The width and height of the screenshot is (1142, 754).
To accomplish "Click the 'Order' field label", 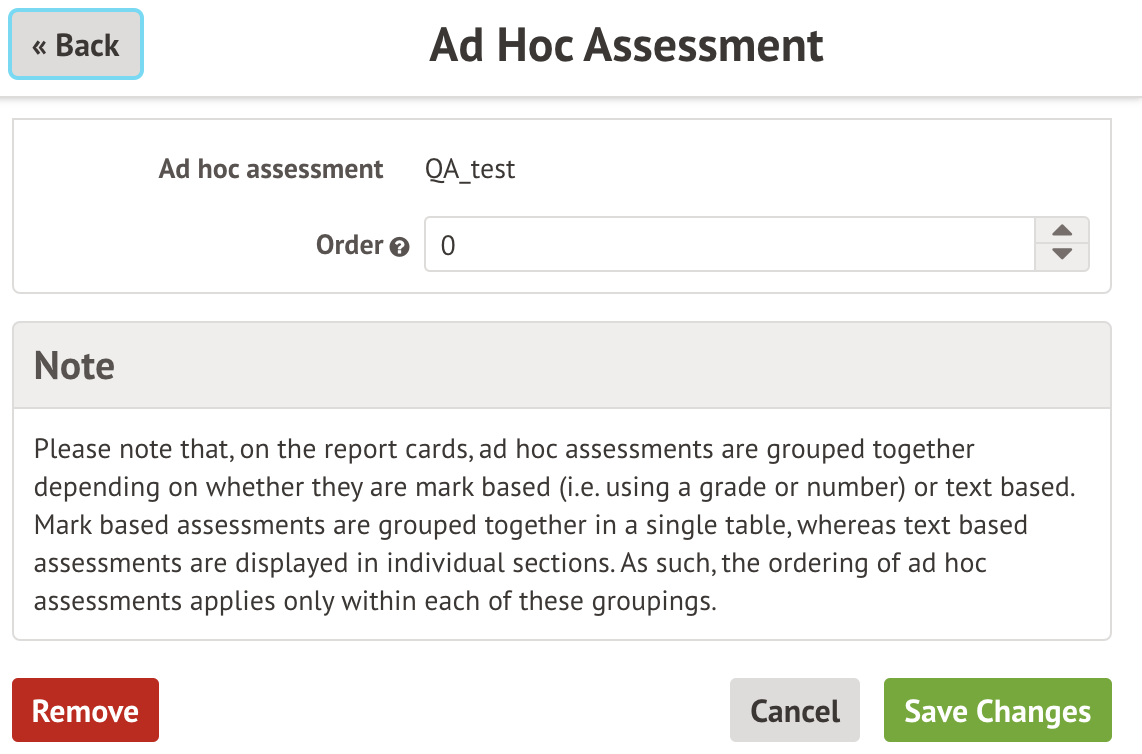I will 349,245.
